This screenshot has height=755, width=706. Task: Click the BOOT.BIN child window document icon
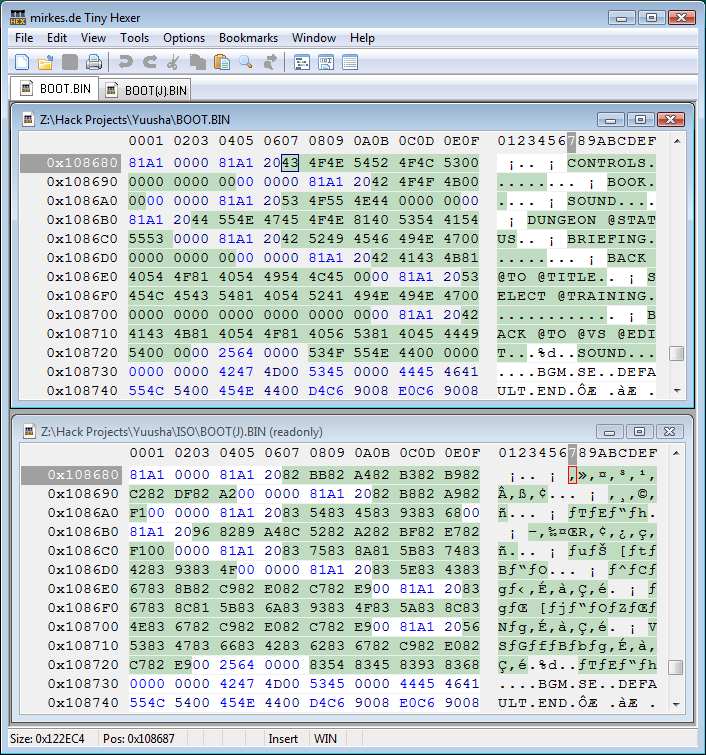coord(28,119)
